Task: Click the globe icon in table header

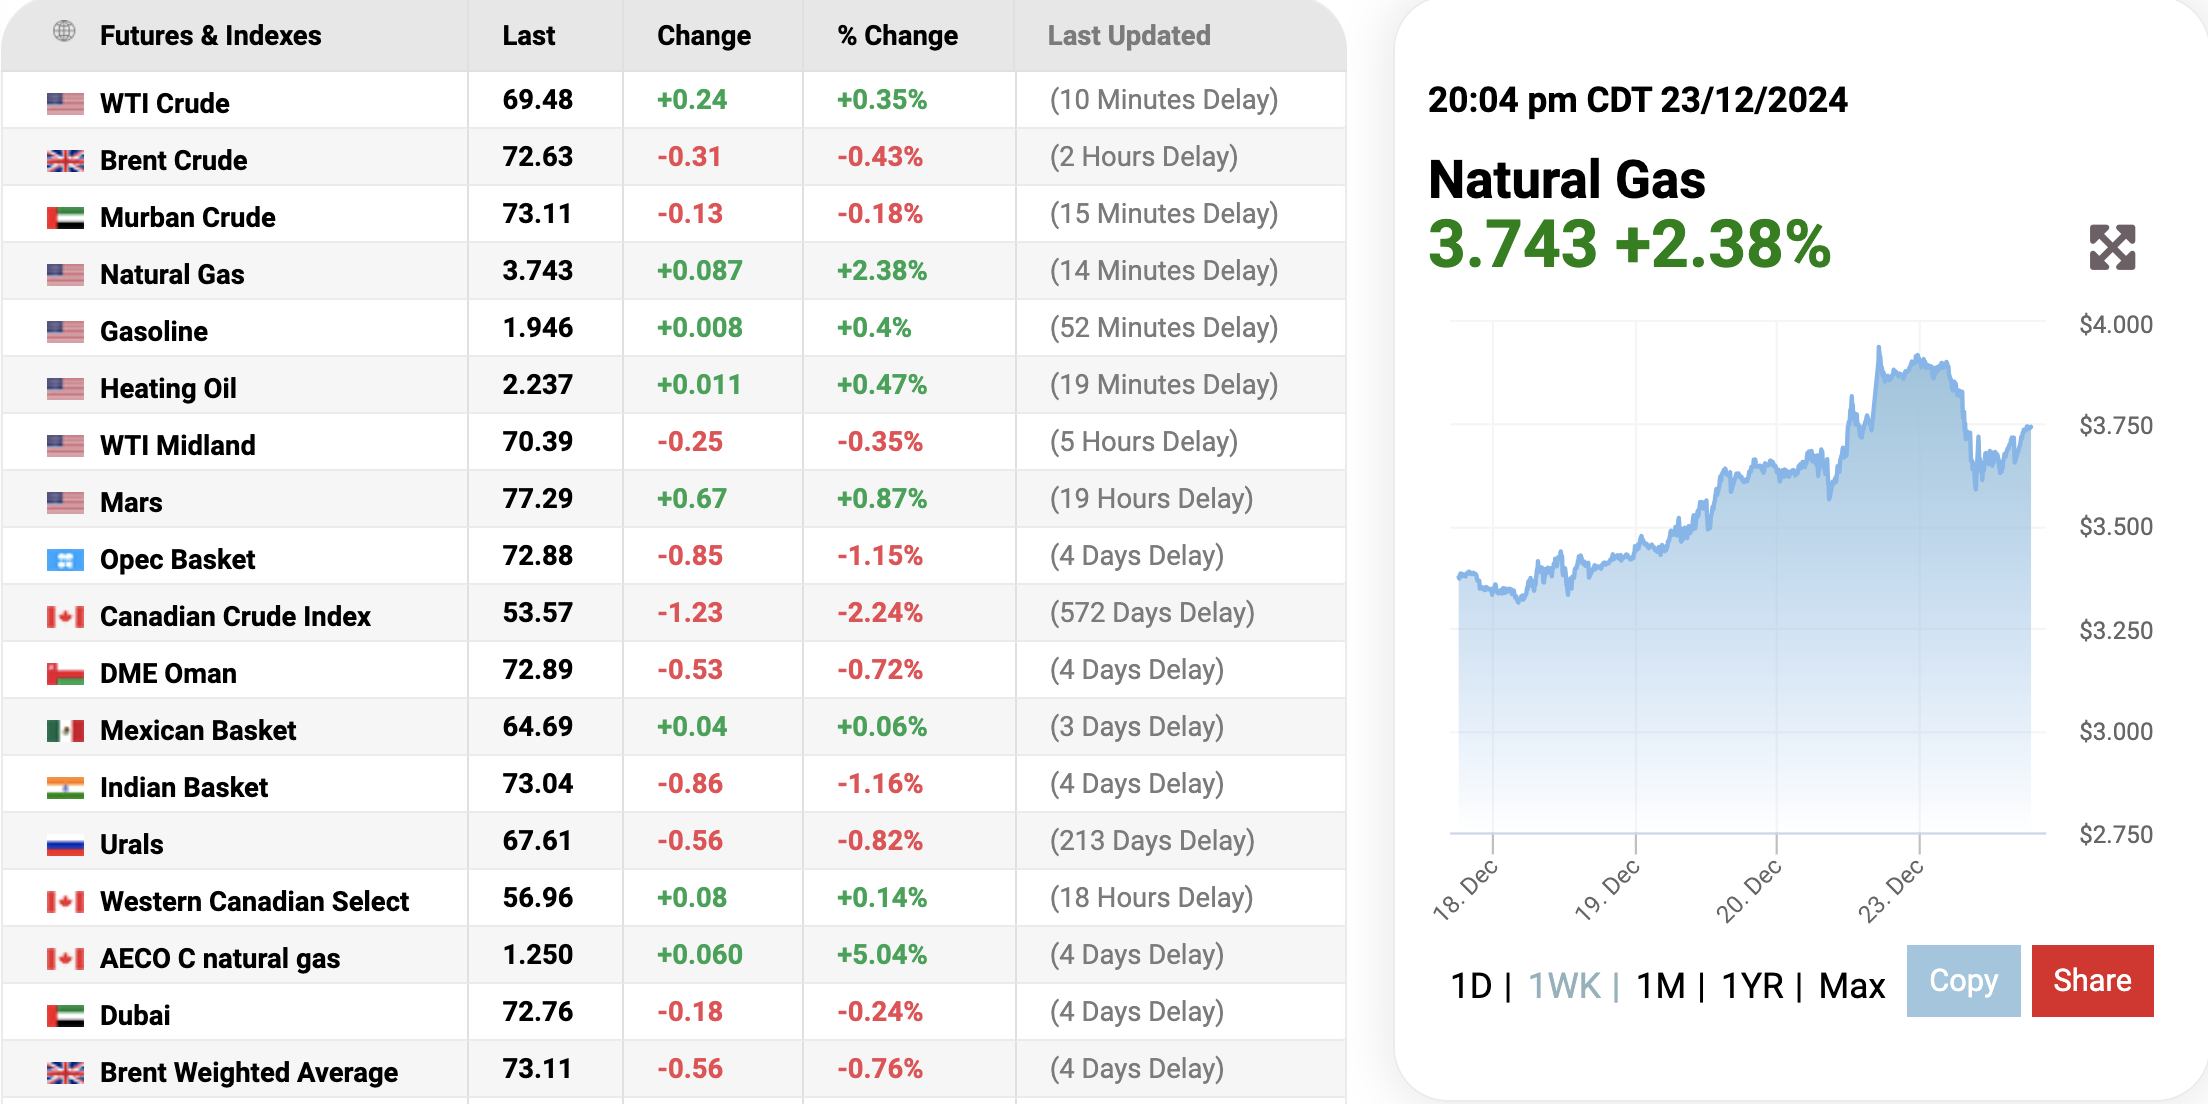Action: pyautogui.click(x=64, y=32)
